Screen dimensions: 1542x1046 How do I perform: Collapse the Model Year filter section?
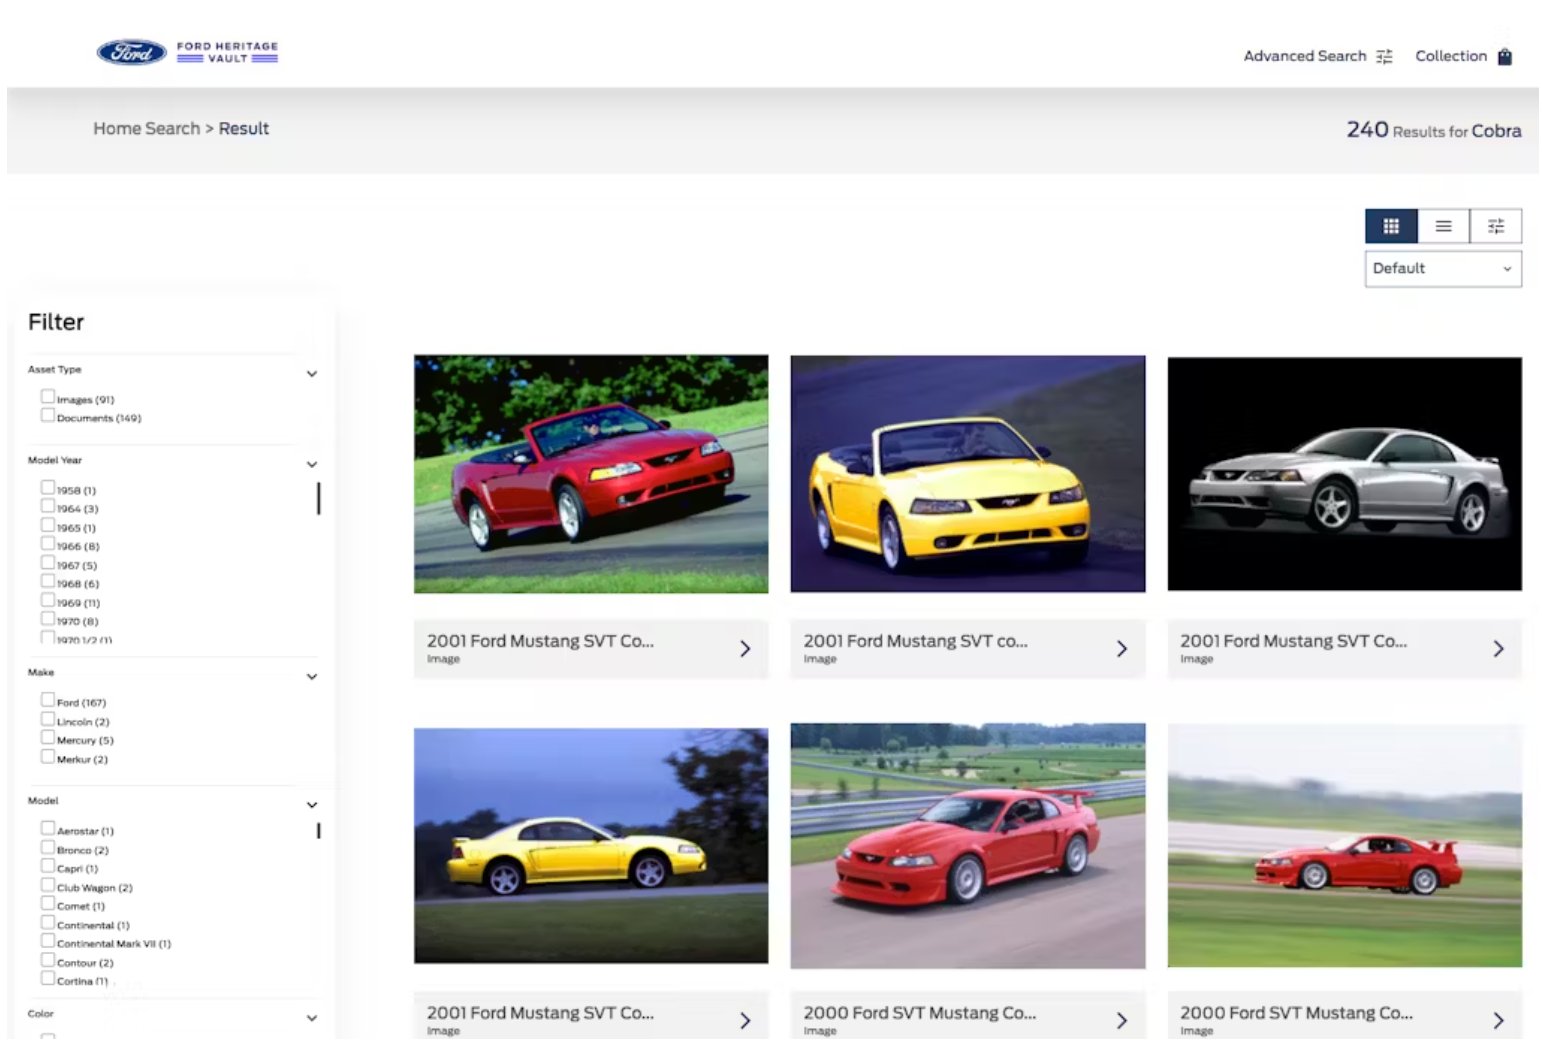click(x=312, y=465)
